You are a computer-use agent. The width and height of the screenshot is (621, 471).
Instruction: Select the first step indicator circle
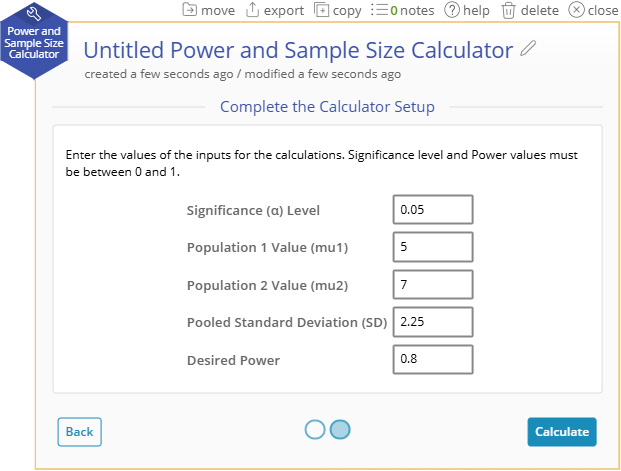click(315, 429)
